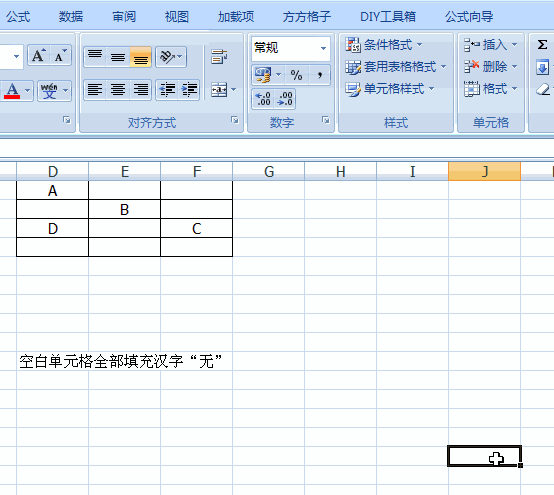Toggle wrap text icon
Image resolution: width=554 pixels, height=495 pixels.
coord(219,57)
